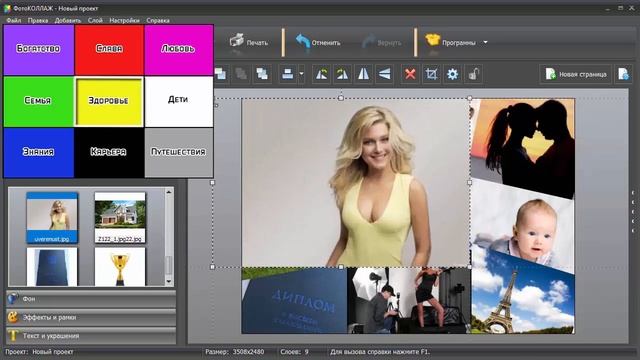Click the thumbnail list scroll-up arrow
The image size is (640, 360).
click(169, 192)
